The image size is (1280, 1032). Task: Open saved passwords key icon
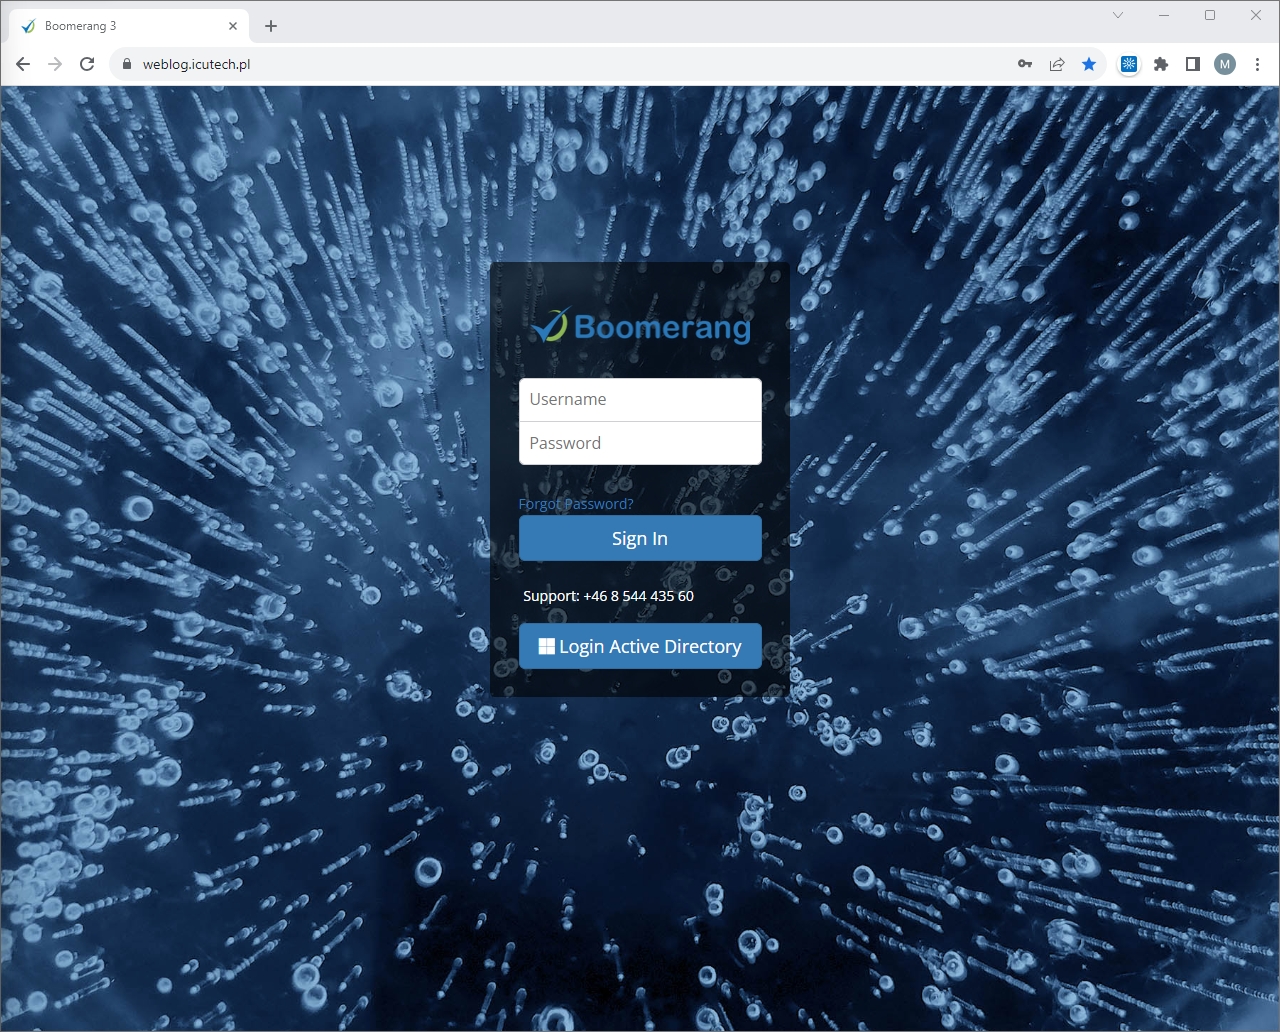(1025, 64)
